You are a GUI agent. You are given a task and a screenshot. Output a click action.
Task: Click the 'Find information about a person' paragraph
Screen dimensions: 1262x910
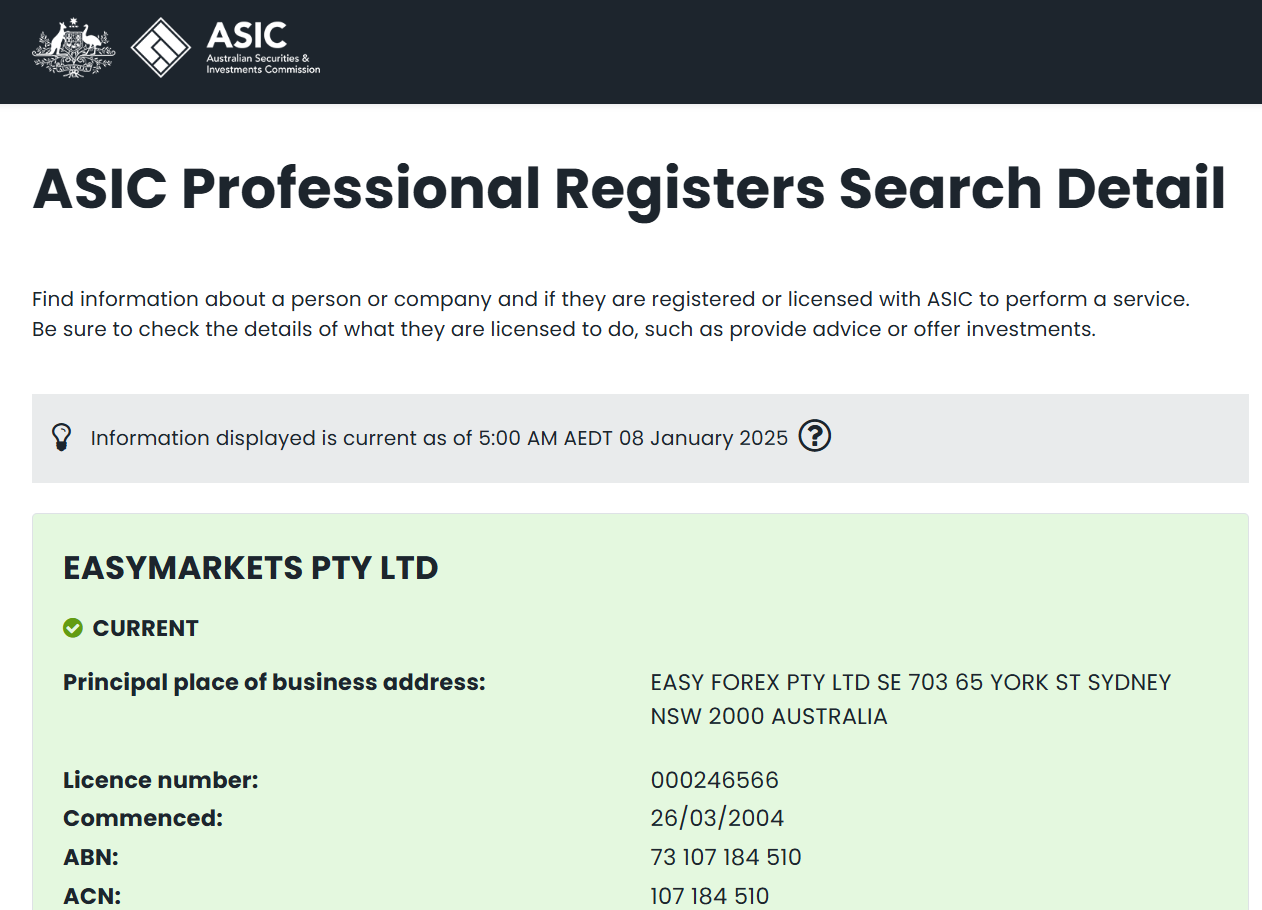pos(611,313)
